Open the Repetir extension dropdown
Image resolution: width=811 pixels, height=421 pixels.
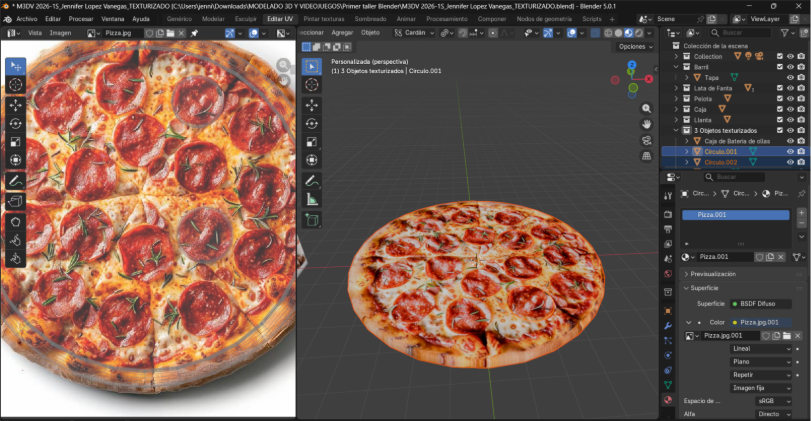tap(761, 375)
